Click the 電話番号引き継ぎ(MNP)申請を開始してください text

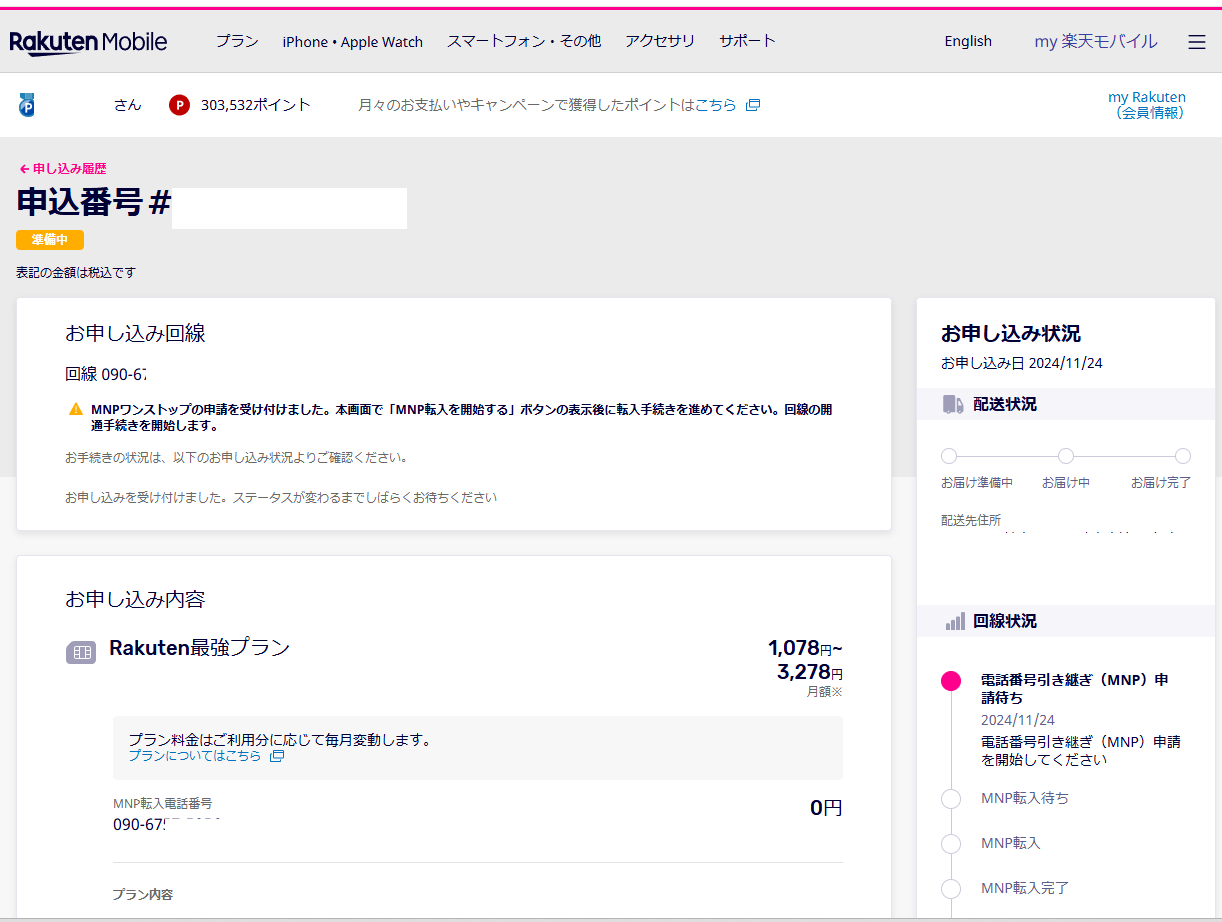point(1081,751)
